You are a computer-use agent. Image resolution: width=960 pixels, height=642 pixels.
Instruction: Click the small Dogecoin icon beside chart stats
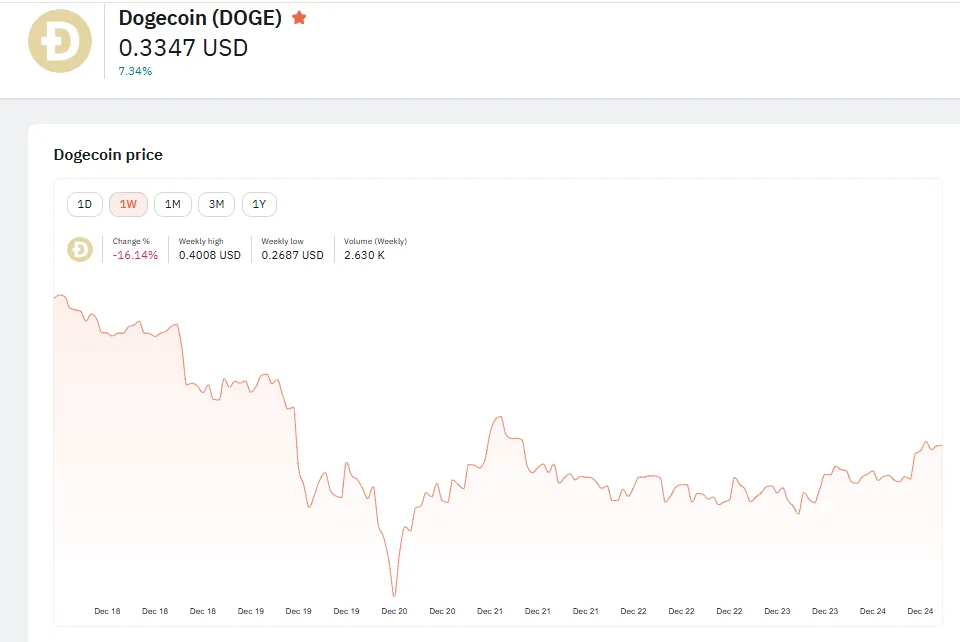point(80,249)
